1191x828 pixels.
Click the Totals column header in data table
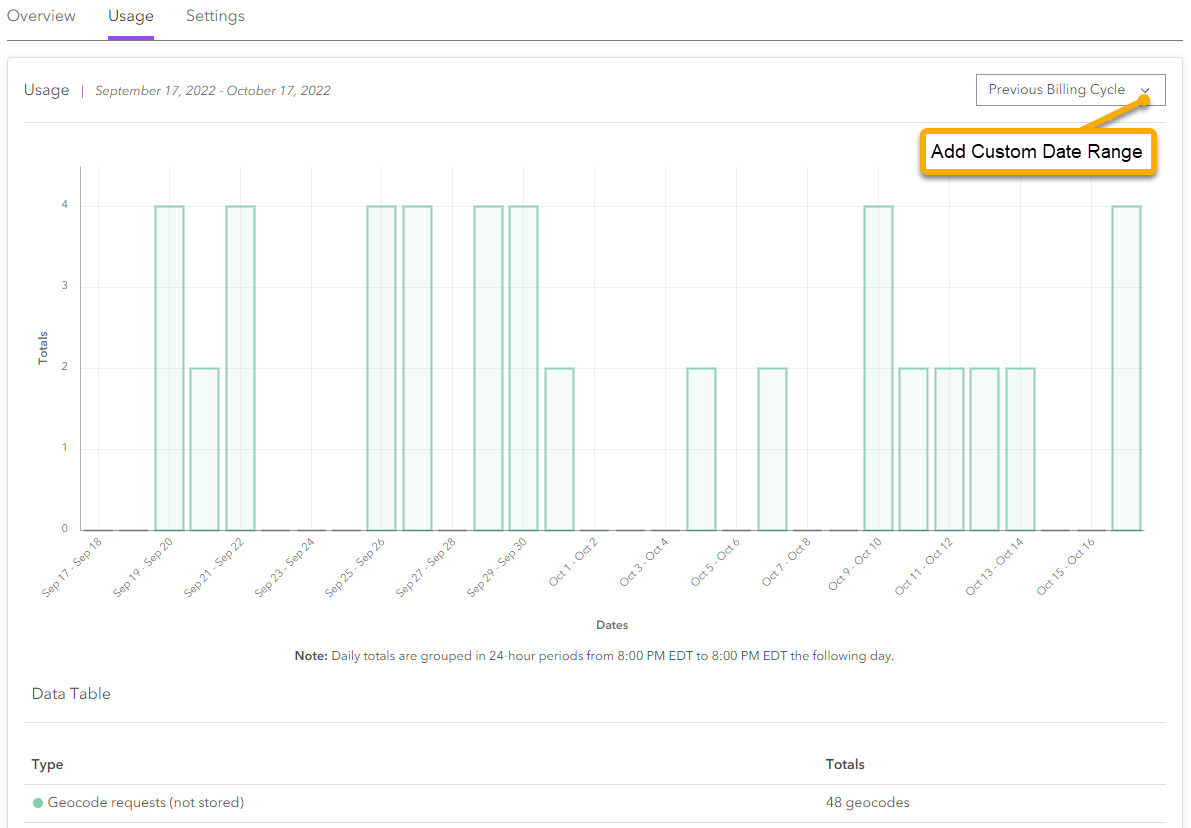click(x=845, y=764)
